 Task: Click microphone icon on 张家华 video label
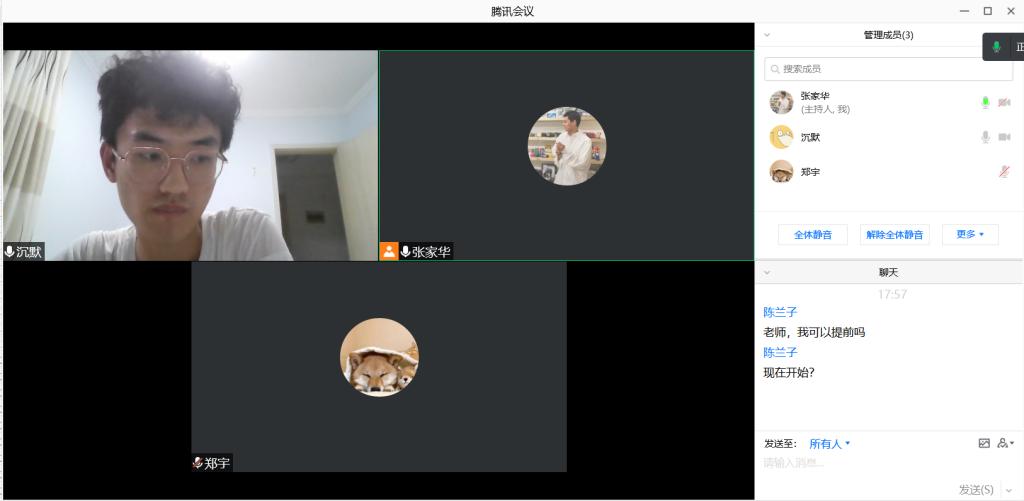point(406,251)
